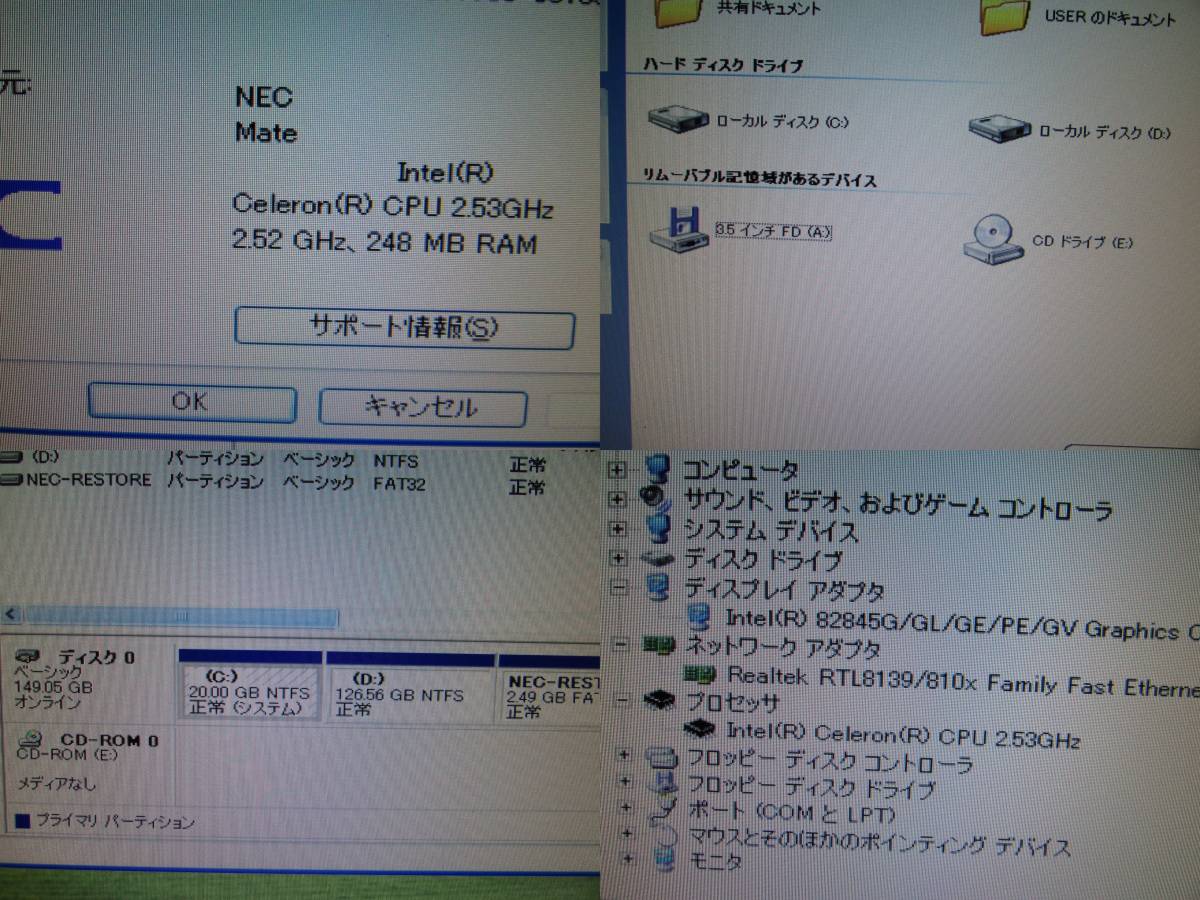
Task: Select the ディスク ドライブ tree label
Action: coord(763,560)
